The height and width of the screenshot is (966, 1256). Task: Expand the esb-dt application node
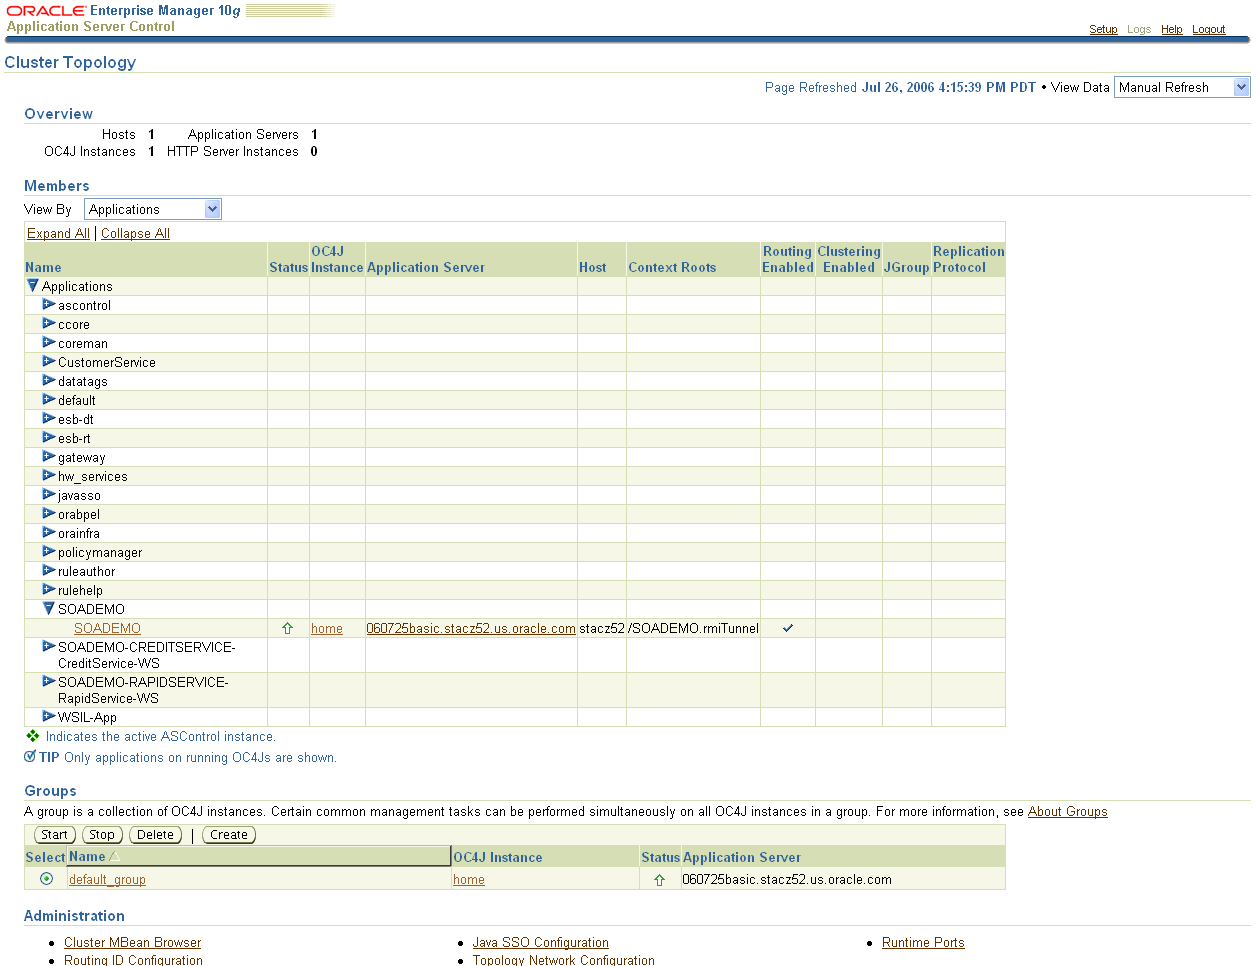tap(48, 419)
